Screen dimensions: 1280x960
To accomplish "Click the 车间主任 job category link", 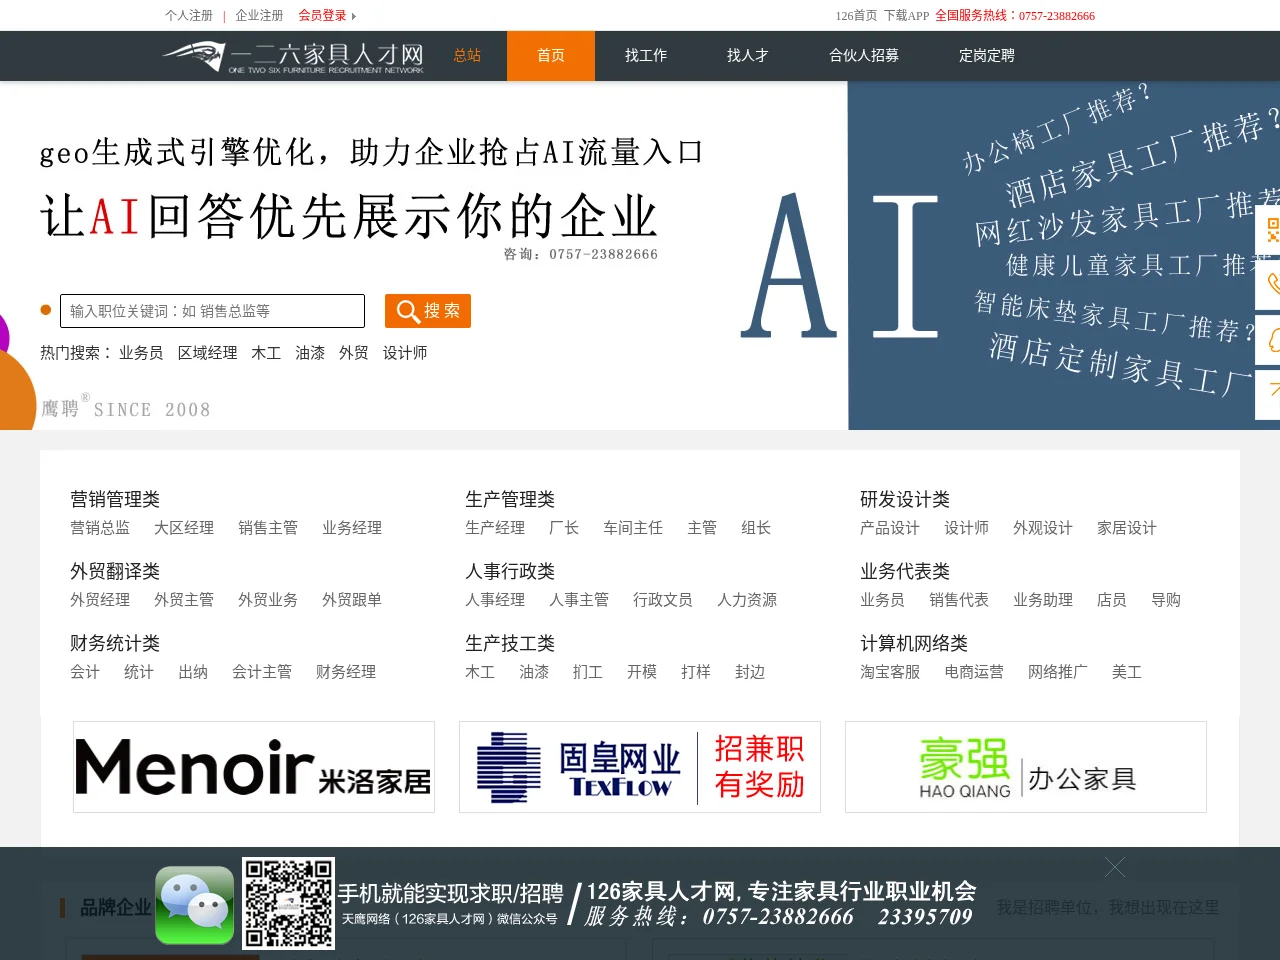I will [x=633, y=528].
